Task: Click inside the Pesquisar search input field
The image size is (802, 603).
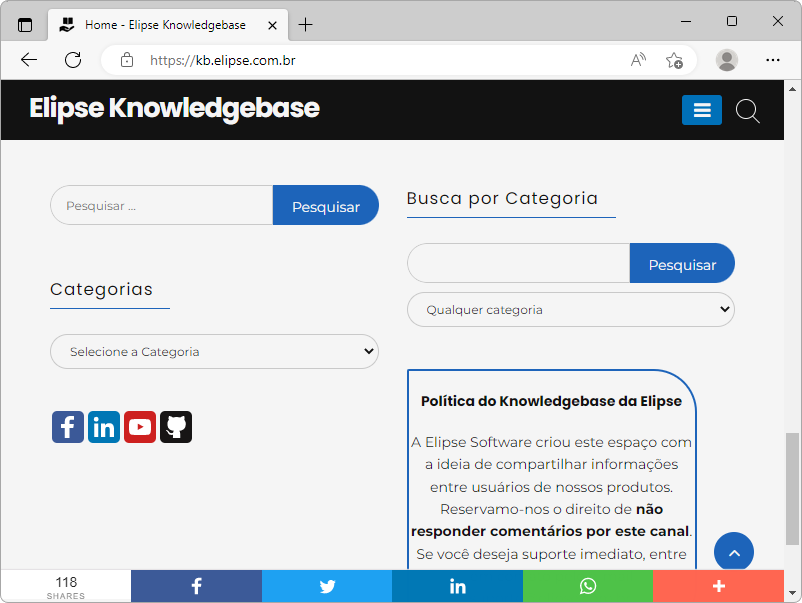Action: pos(160,204)
